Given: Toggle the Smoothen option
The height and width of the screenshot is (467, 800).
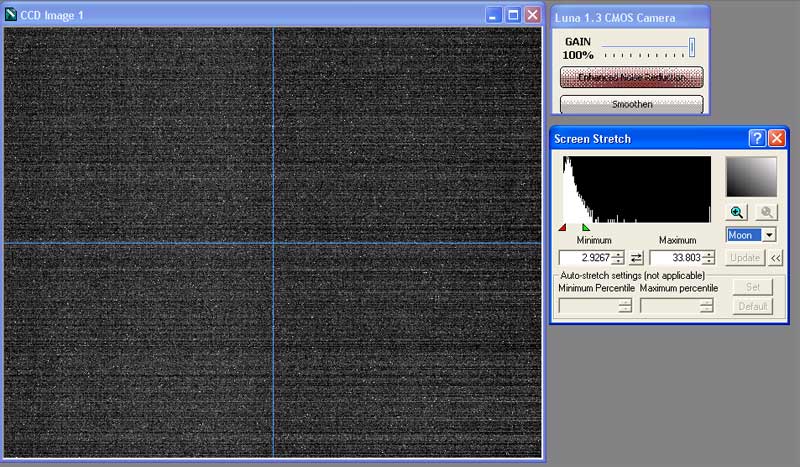Looking at the screenshot, I should tap(631, 104).
